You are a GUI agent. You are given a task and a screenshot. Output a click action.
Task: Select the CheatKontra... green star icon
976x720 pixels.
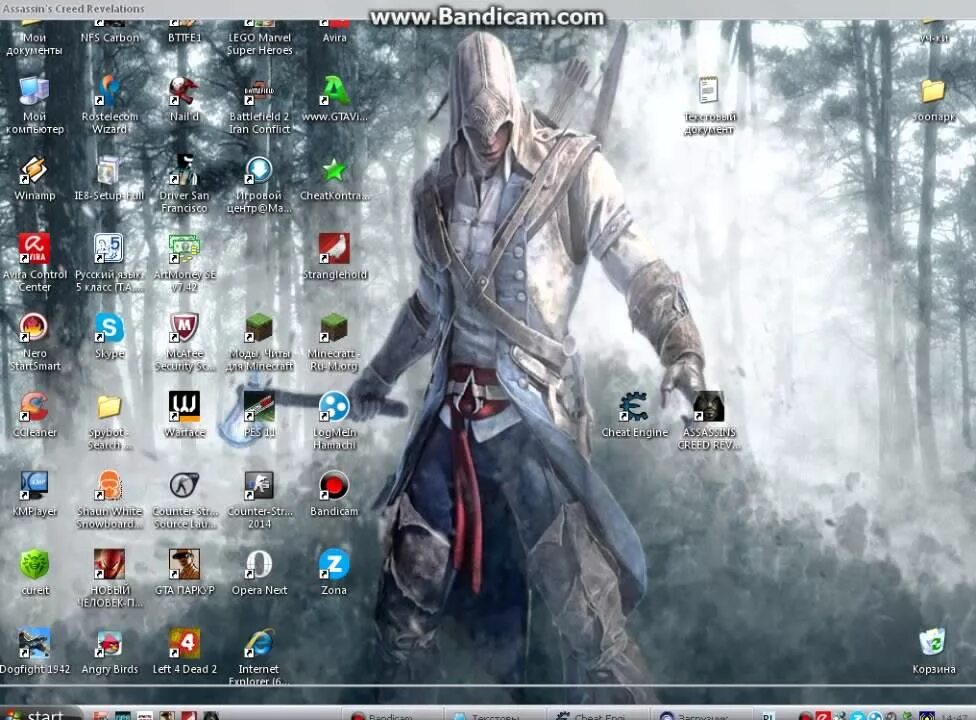pos(334,171)
